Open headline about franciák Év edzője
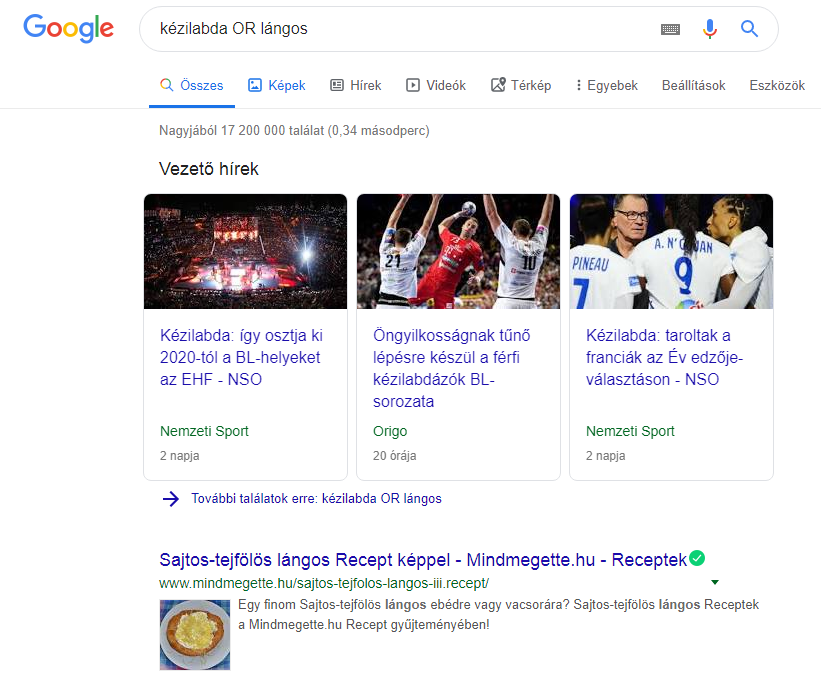Viewport: 821px width, 679px height. click(664, 358)
